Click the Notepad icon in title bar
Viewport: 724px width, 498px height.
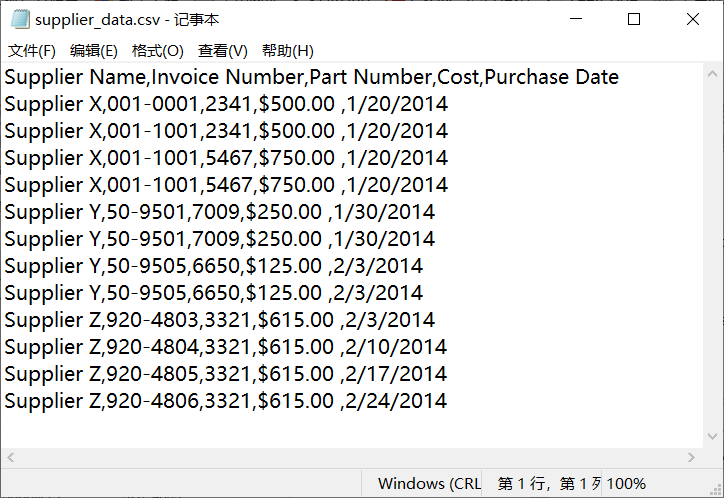pyautogui.click(x=20, y=19)
